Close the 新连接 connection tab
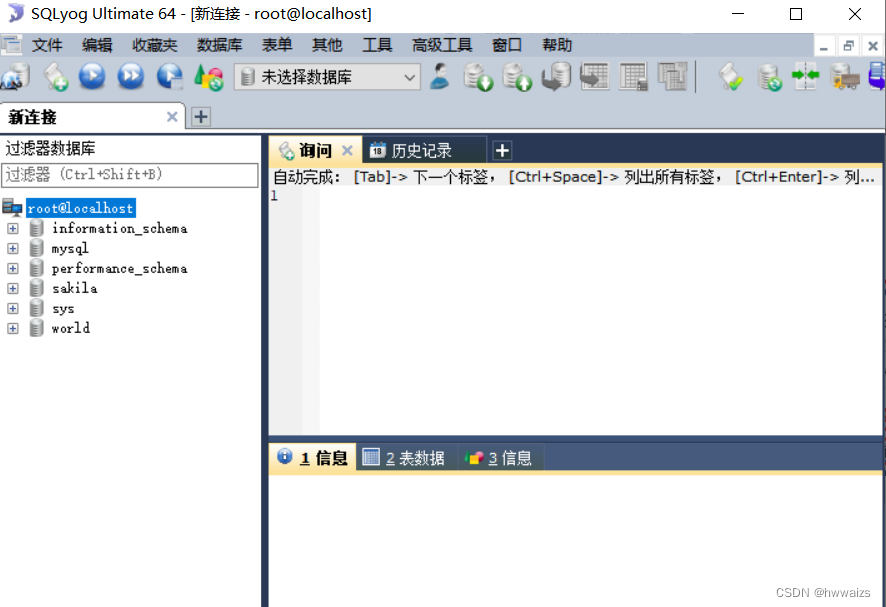The image size is (886, 607). click(x=172, y=117)
